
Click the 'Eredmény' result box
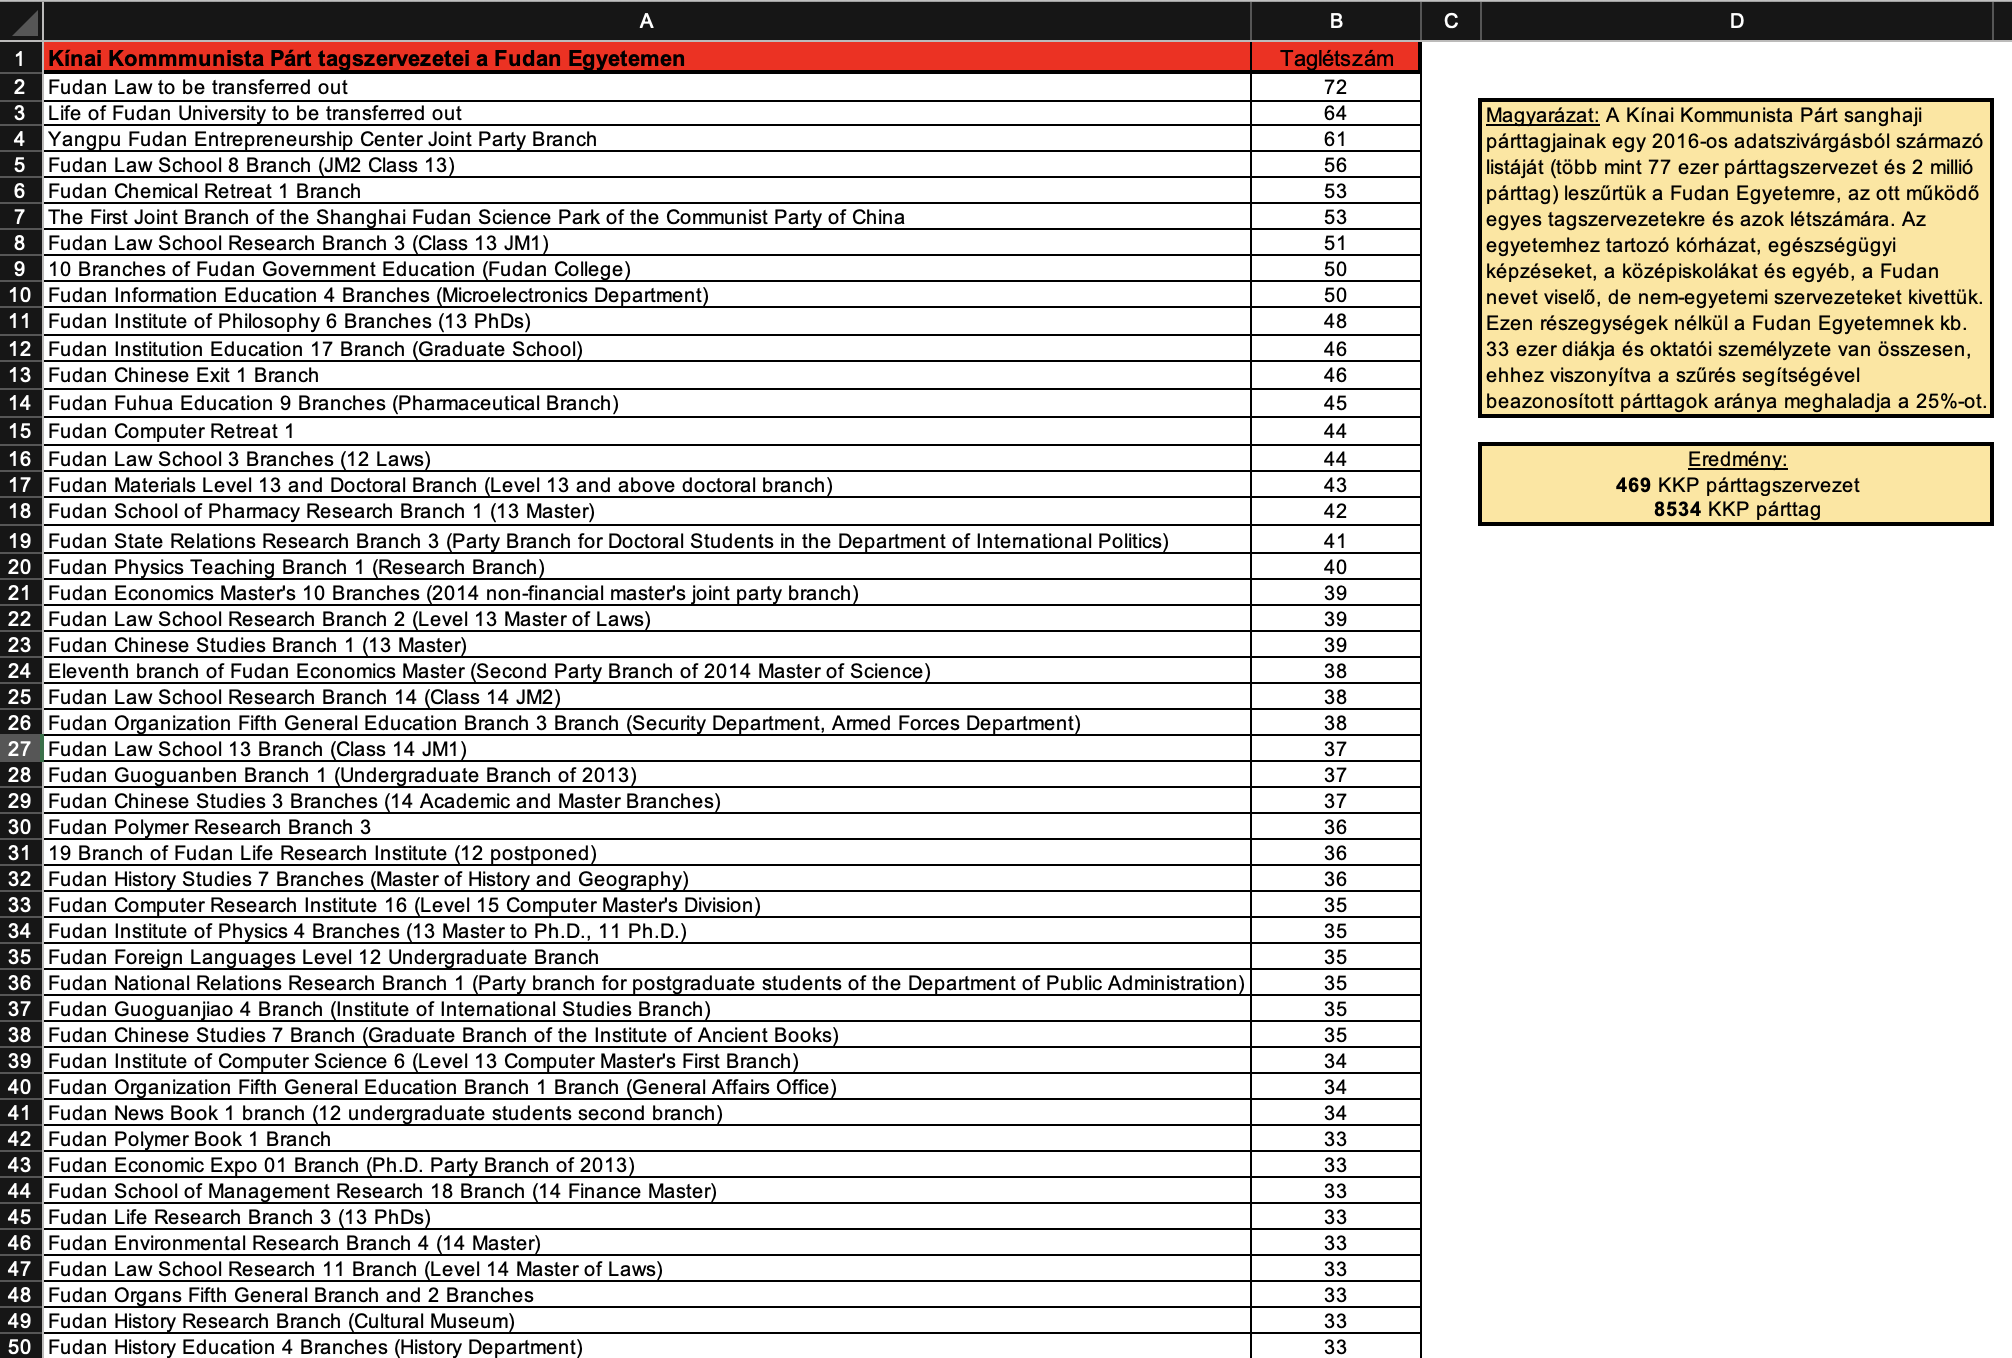coord(1736,484)
